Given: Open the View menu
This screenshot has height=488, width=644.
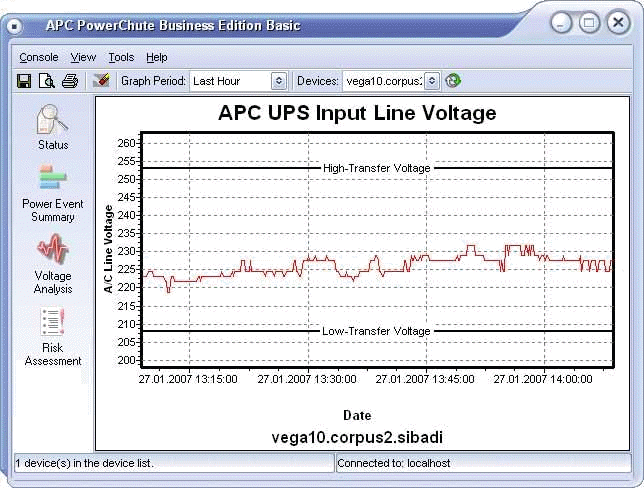Looking at the screenshot, I should 84,57.
